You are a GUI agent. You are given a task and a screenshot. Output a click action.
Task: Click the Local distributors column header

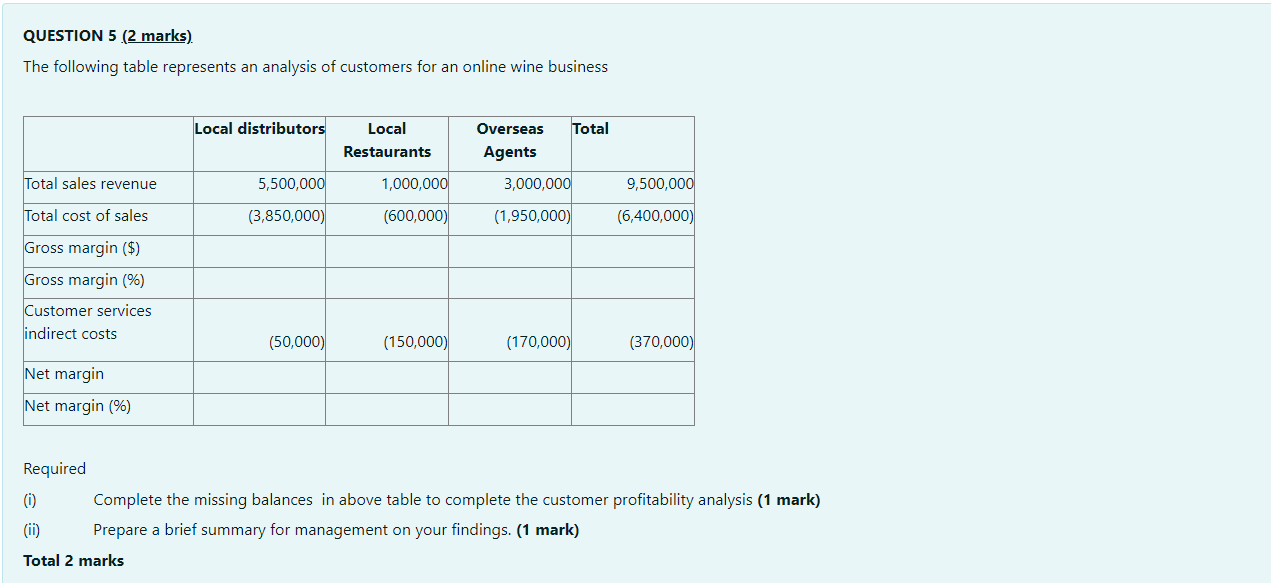coord(259,128)
